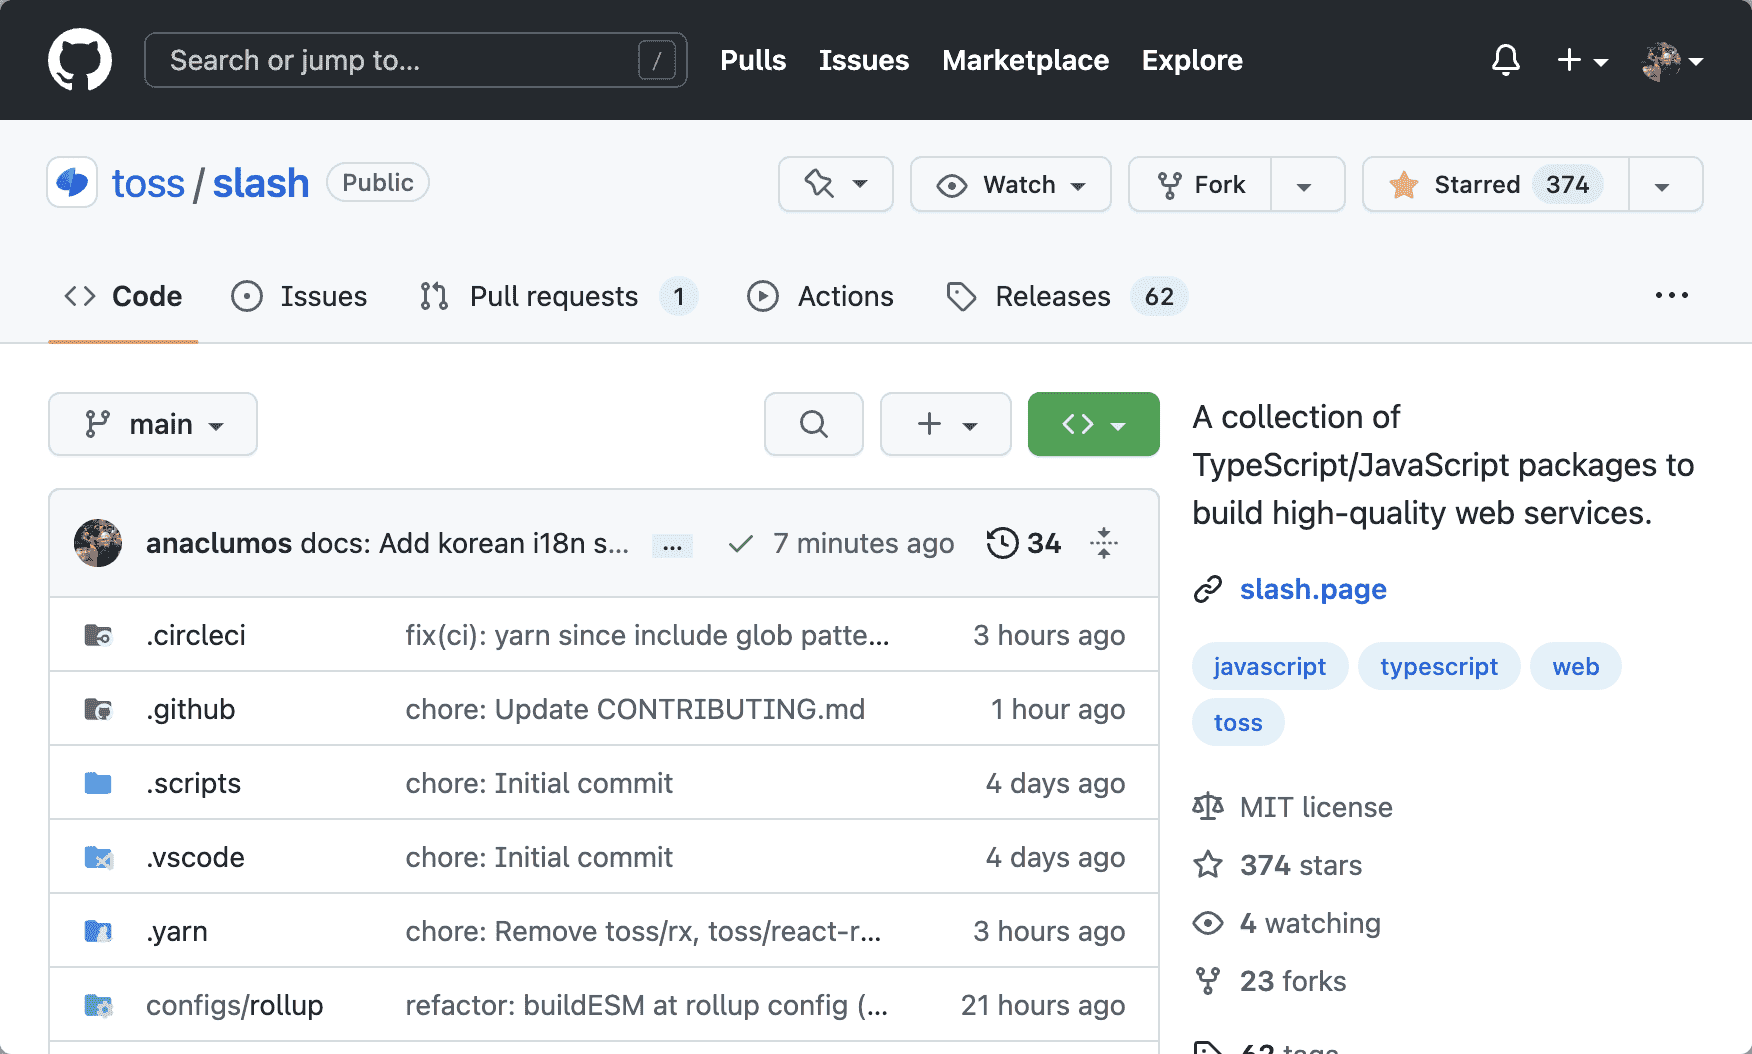Click the collapse file details icon

[1104, 543]
